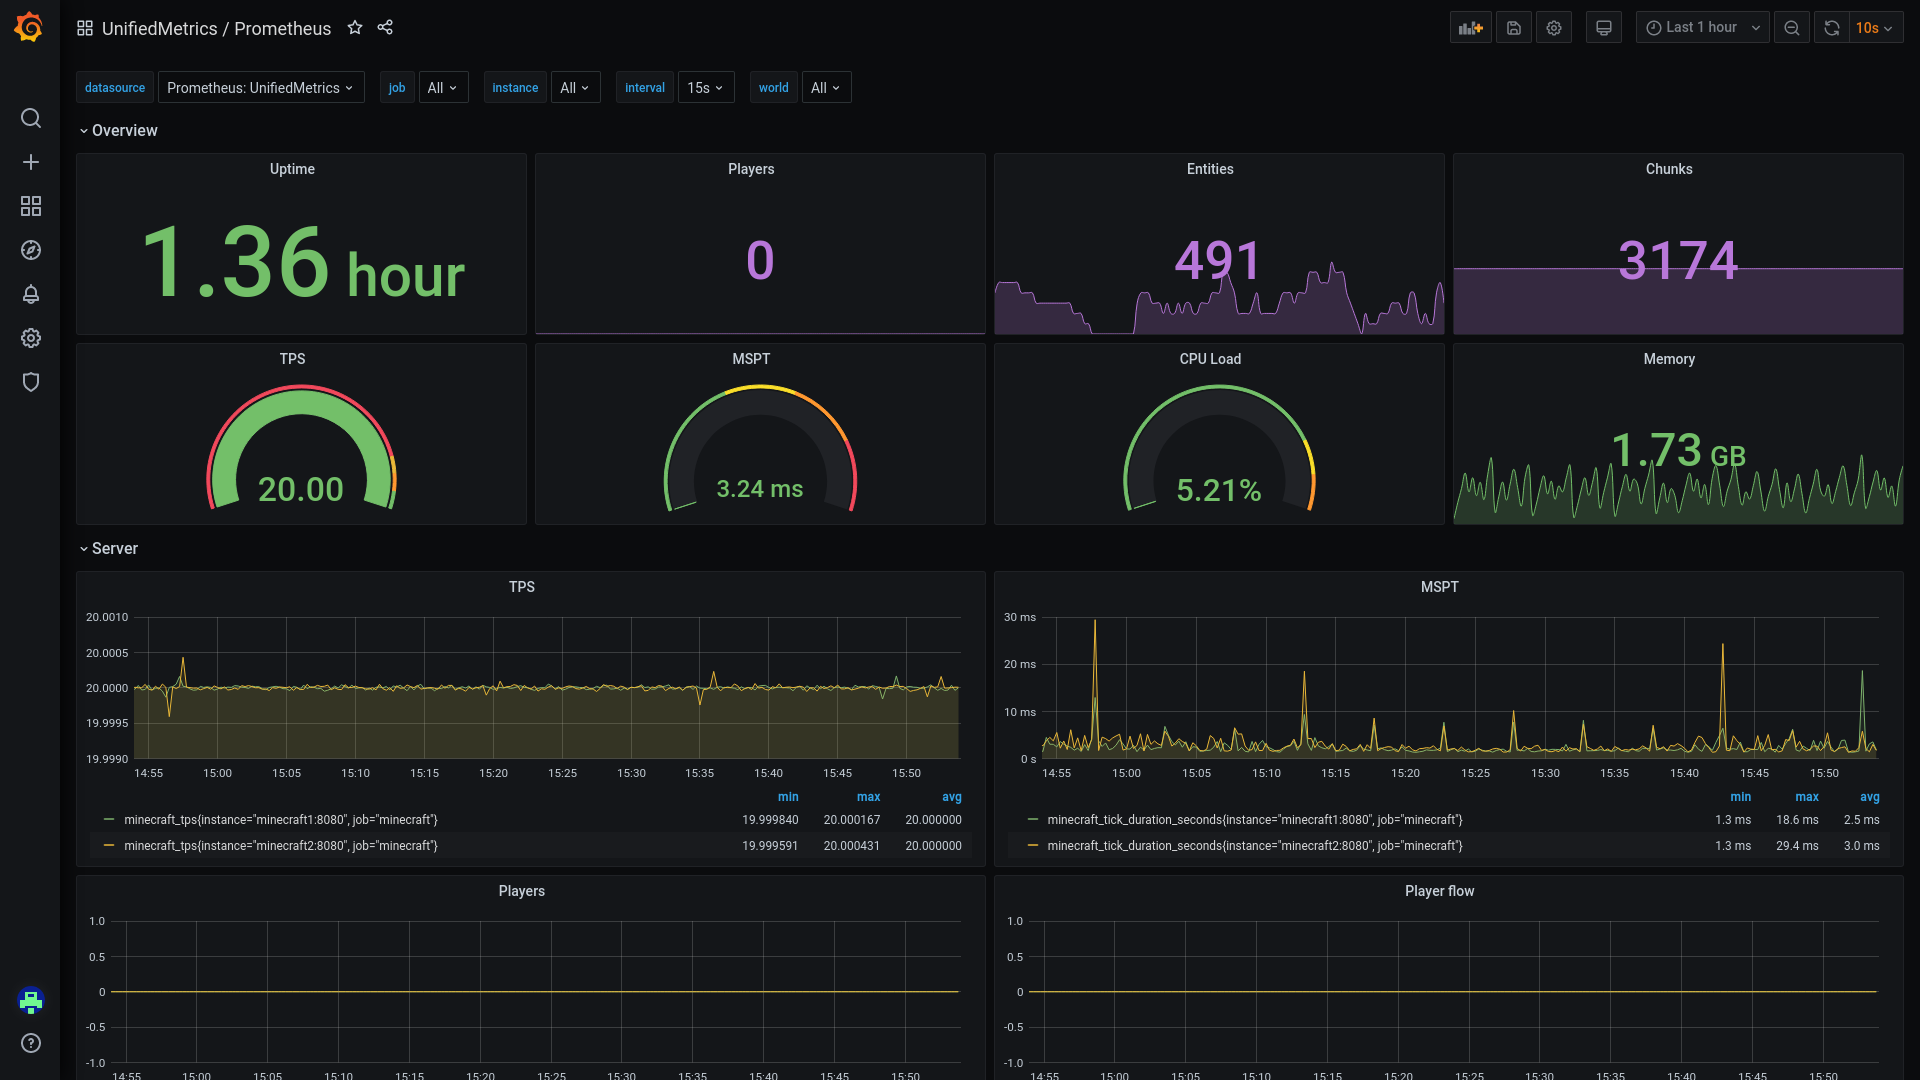Open the Uptime panel title menu

[x=292, y=169]
